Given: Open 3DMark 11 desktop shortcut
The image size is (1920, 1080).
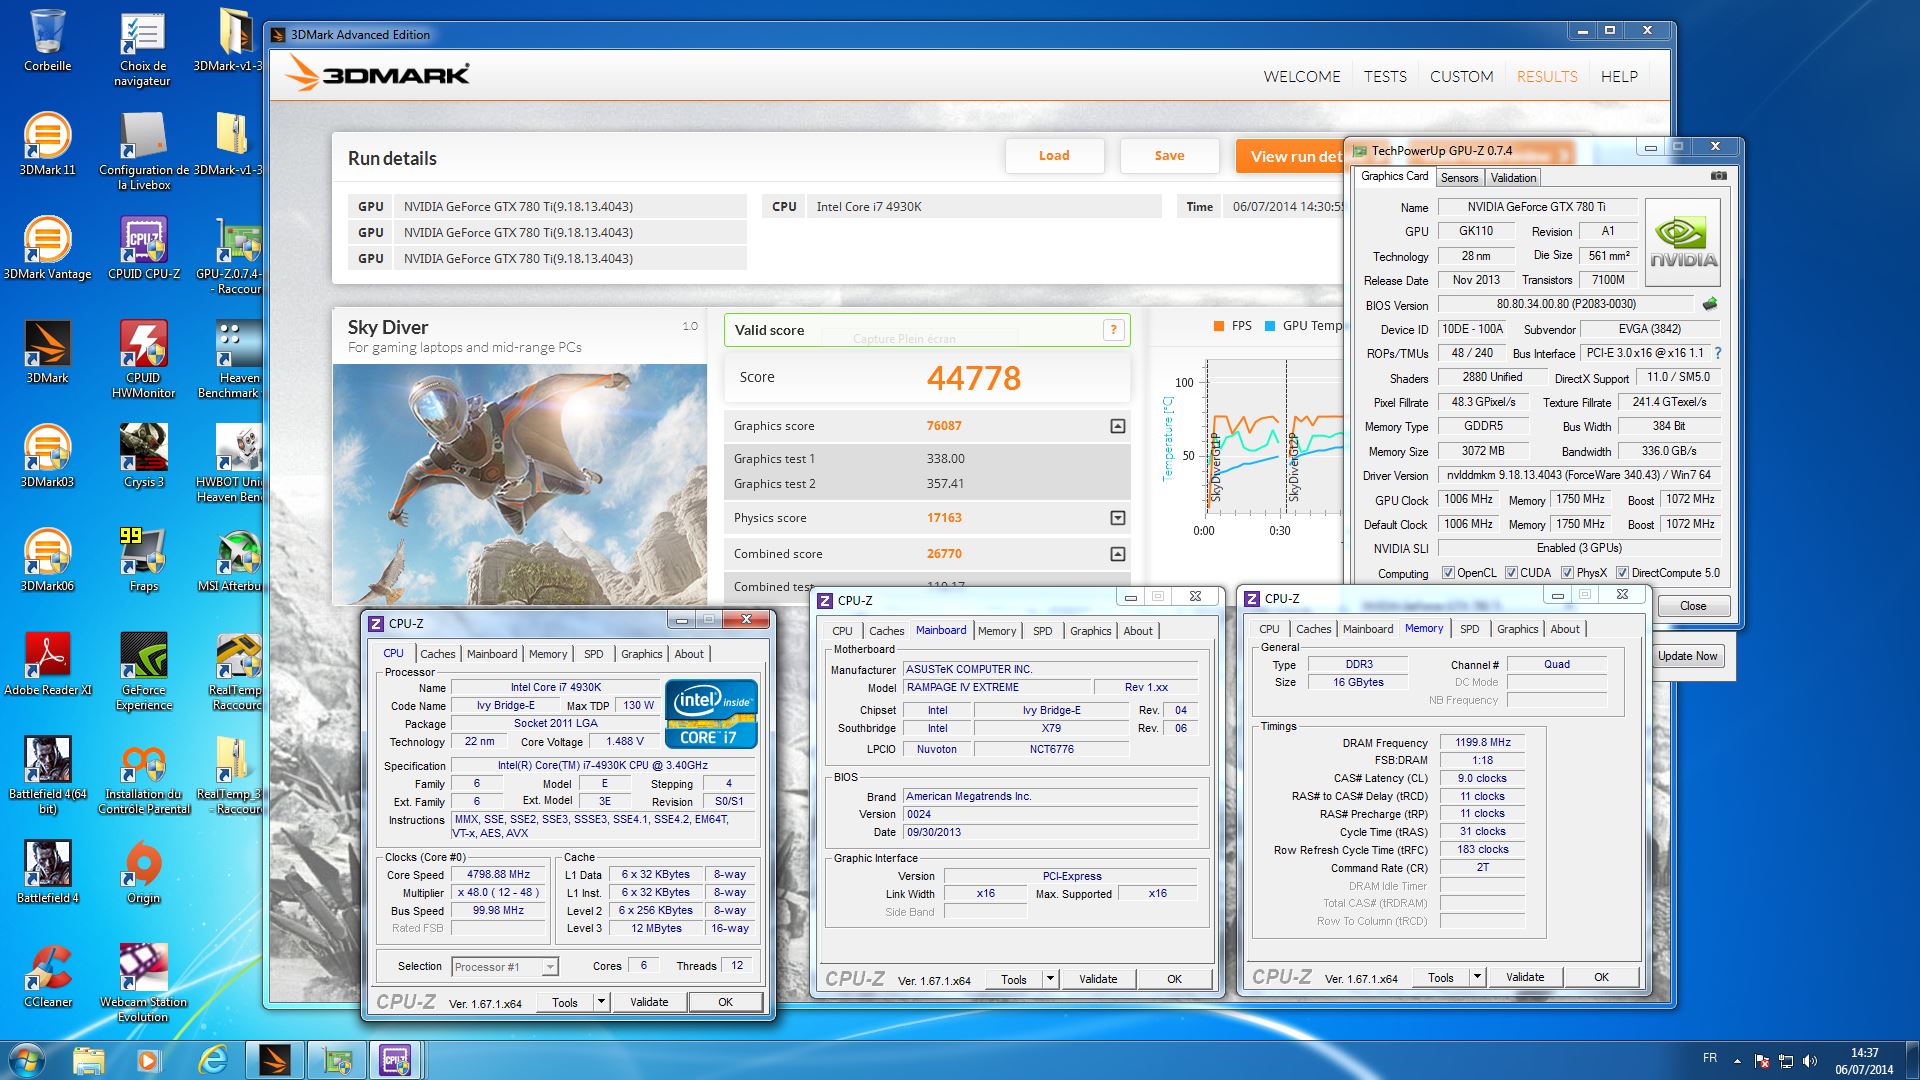Looking at the screenshot, I should [x=47, y=144].
